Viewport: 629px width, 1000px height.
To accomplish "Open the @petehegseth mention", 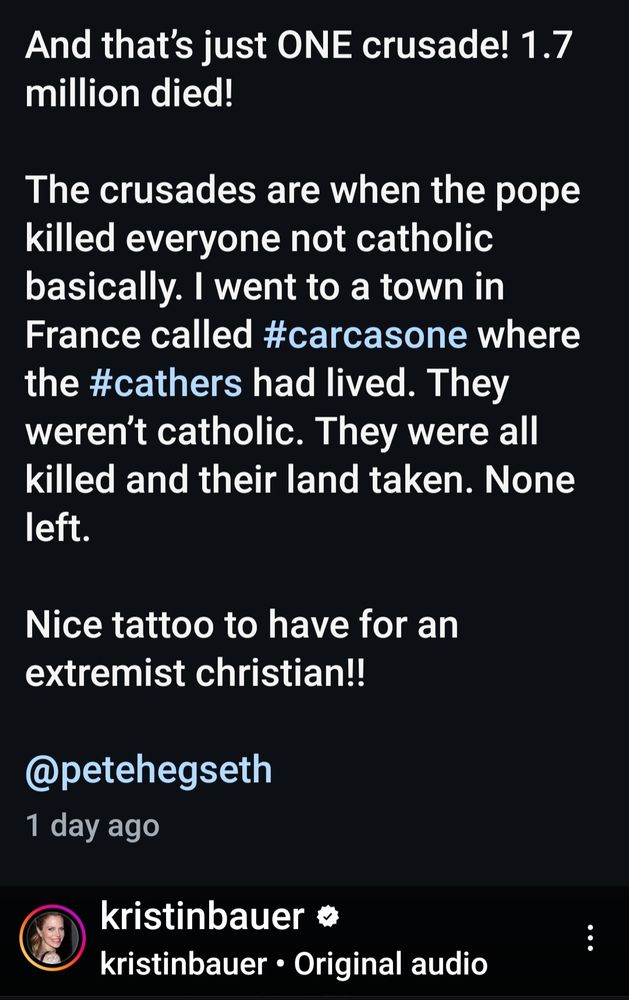I will [x=149, y=770].
